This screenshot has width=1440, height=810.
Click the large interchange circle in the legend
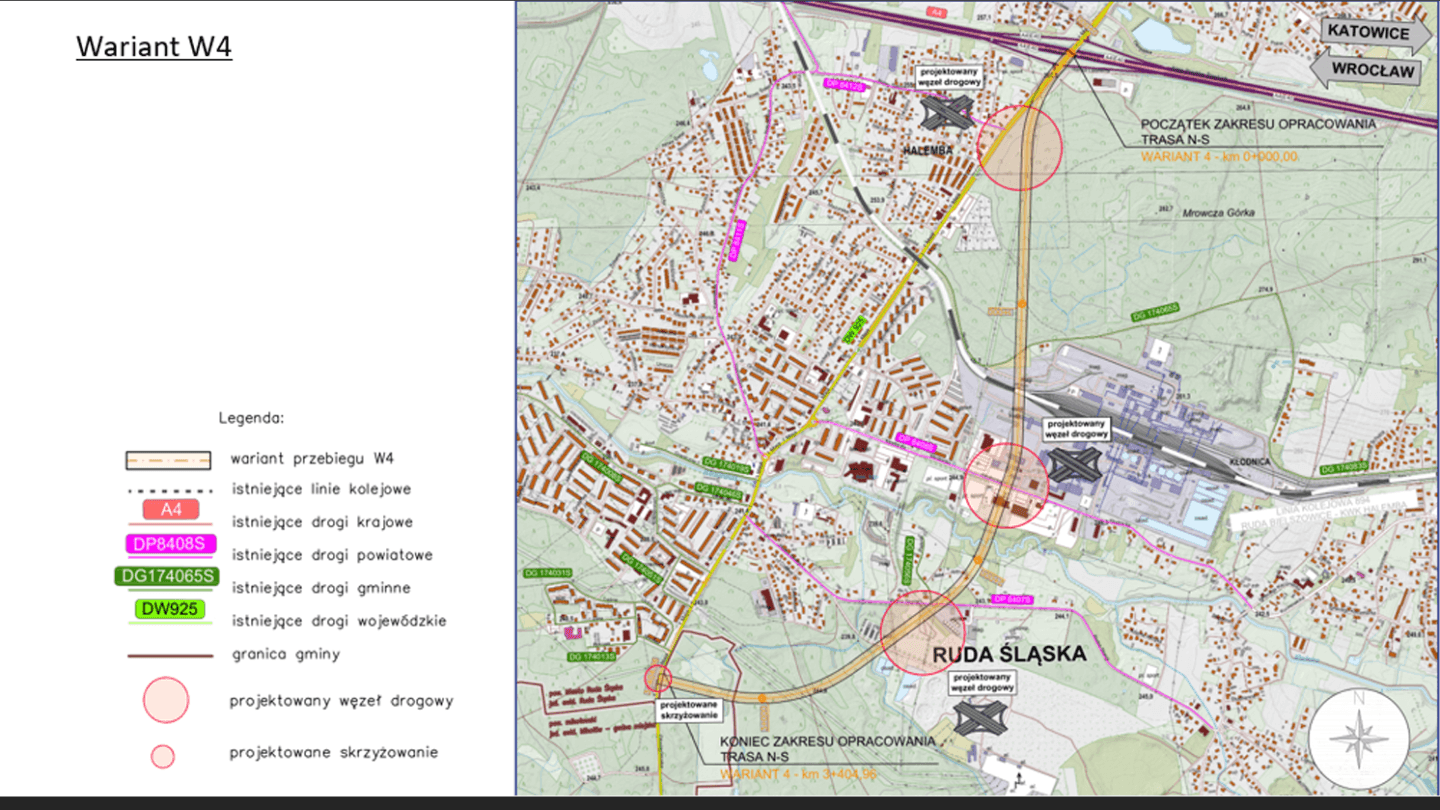[166, 700]
